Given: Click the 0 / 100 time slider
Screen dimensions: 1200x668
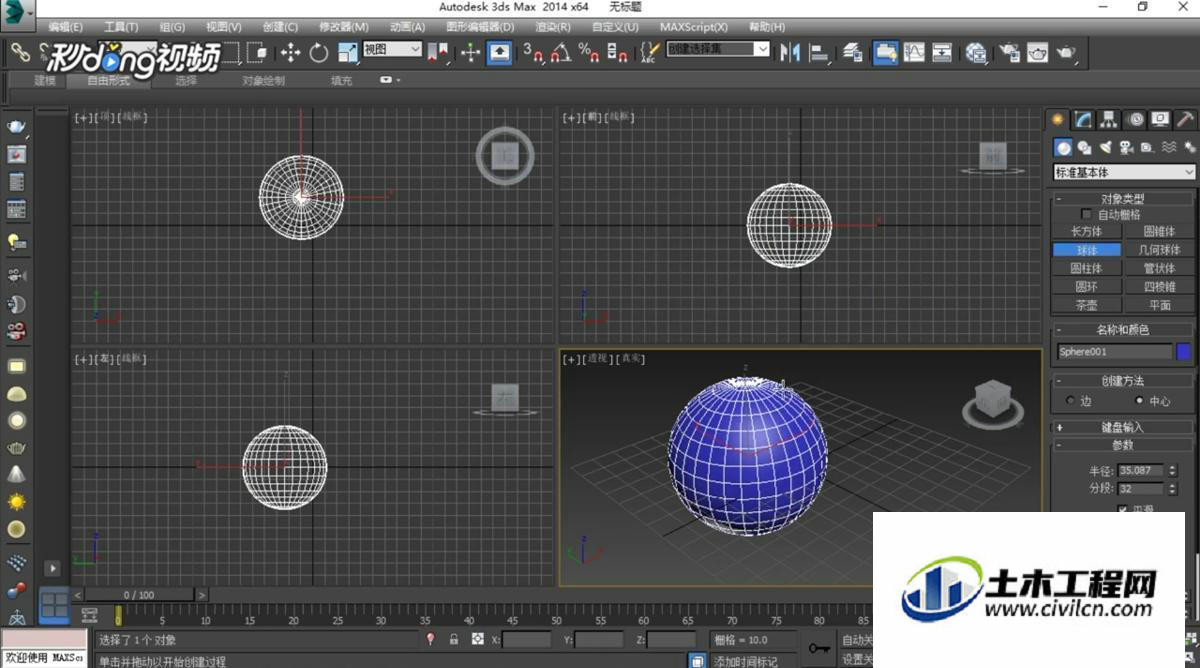Looking at the screenshot, I should (x=139, y=595).
